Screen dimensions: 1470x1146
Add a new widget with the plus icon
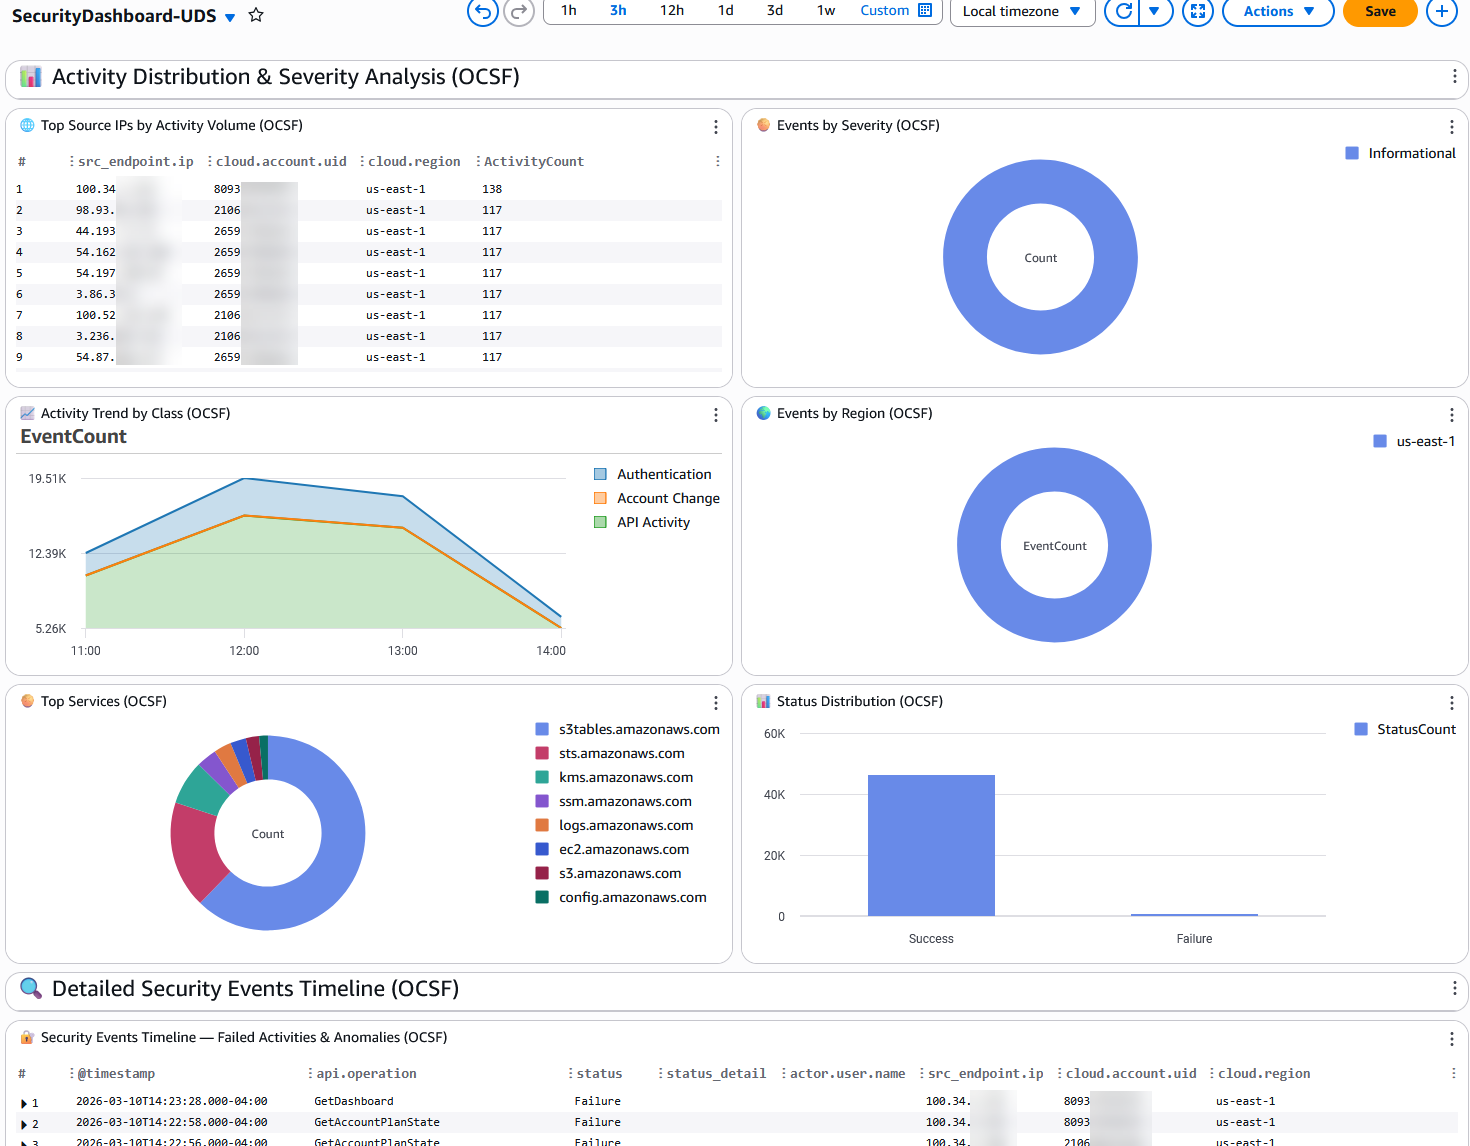point(1441,13)
